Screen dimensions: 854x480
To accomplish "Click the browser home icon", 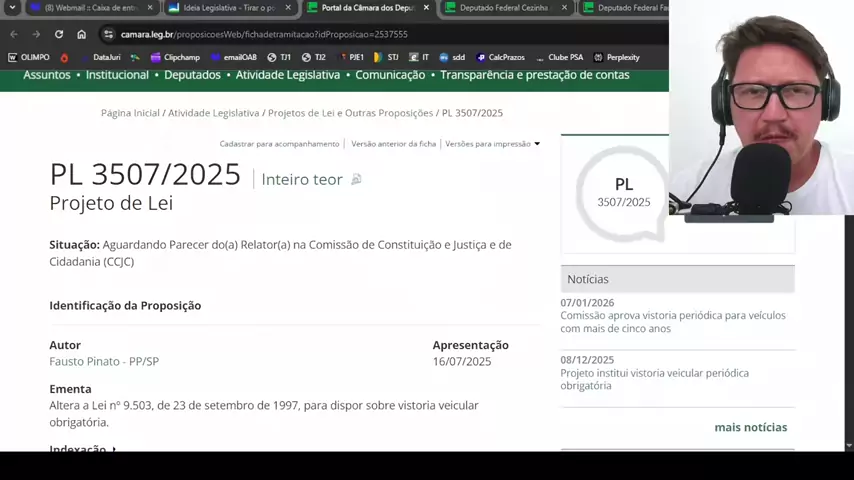I will click(x=81, y=34).
